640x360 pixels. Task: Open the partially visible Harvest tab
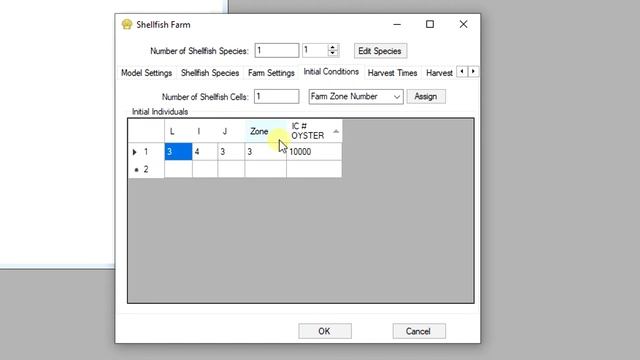[439, 73]
